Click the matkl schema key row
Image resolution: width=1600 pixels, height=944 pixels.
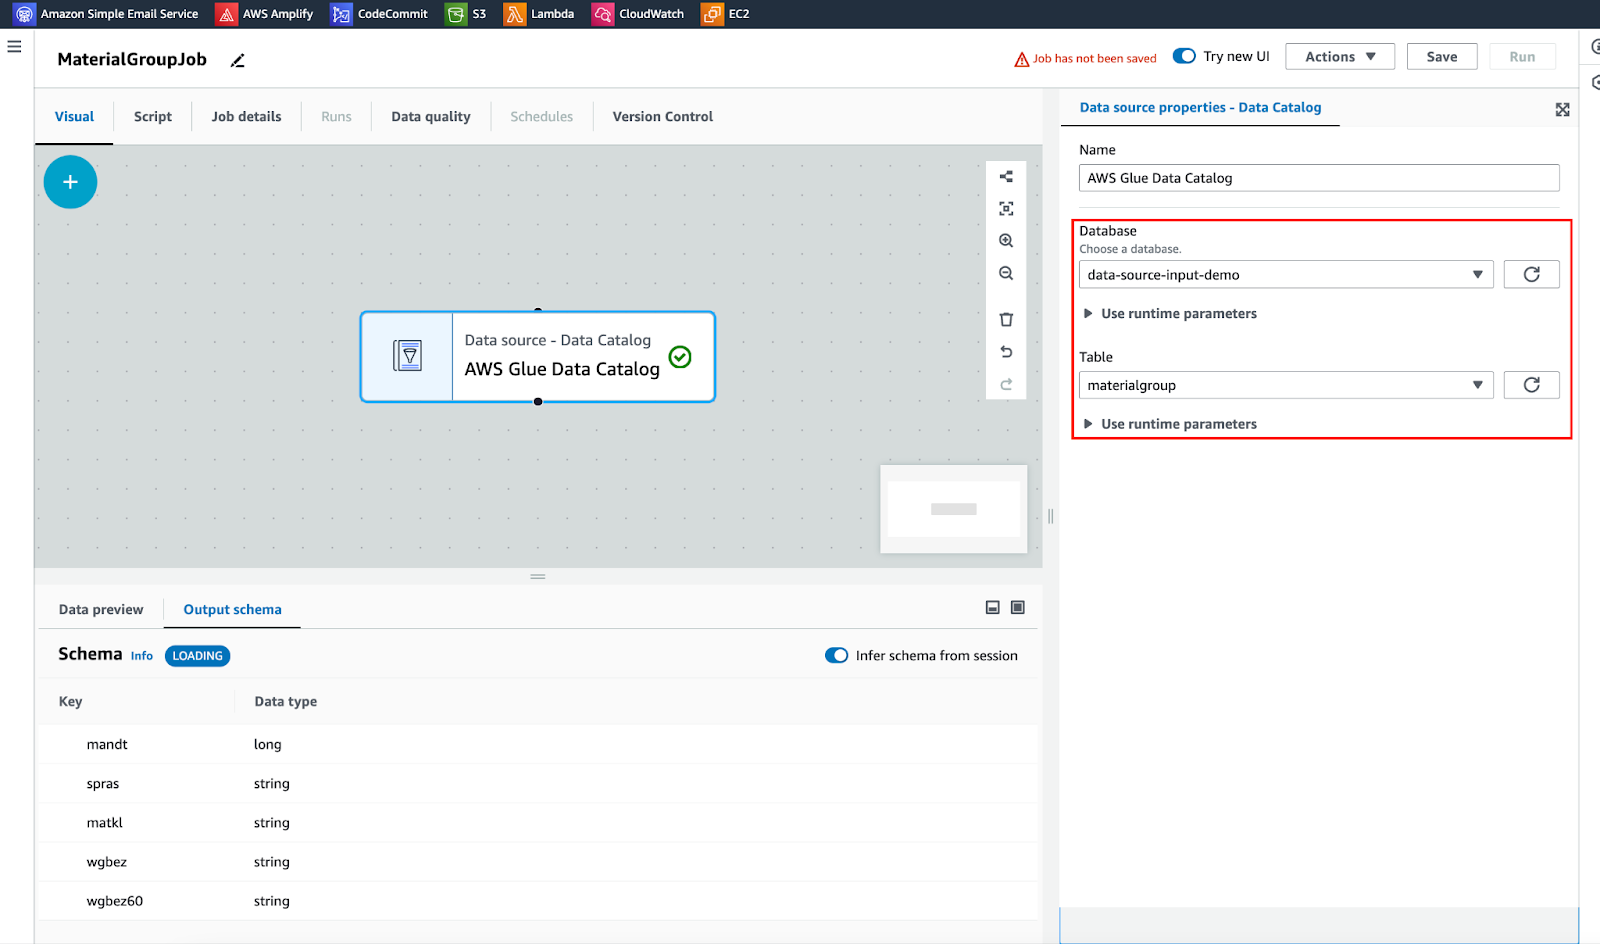538,823
